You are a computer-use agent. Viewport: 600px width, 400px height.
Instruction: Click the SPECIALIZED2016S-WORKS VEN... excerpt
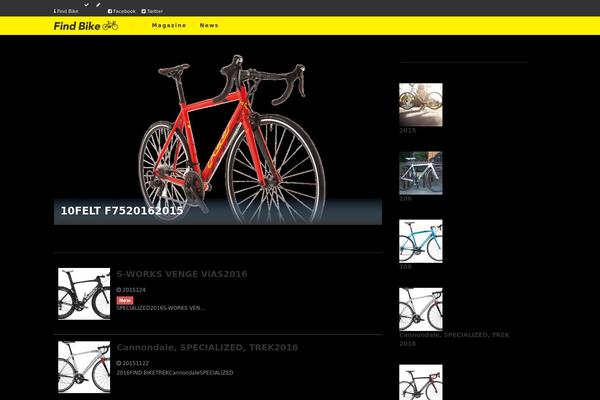tap(161, 308)
